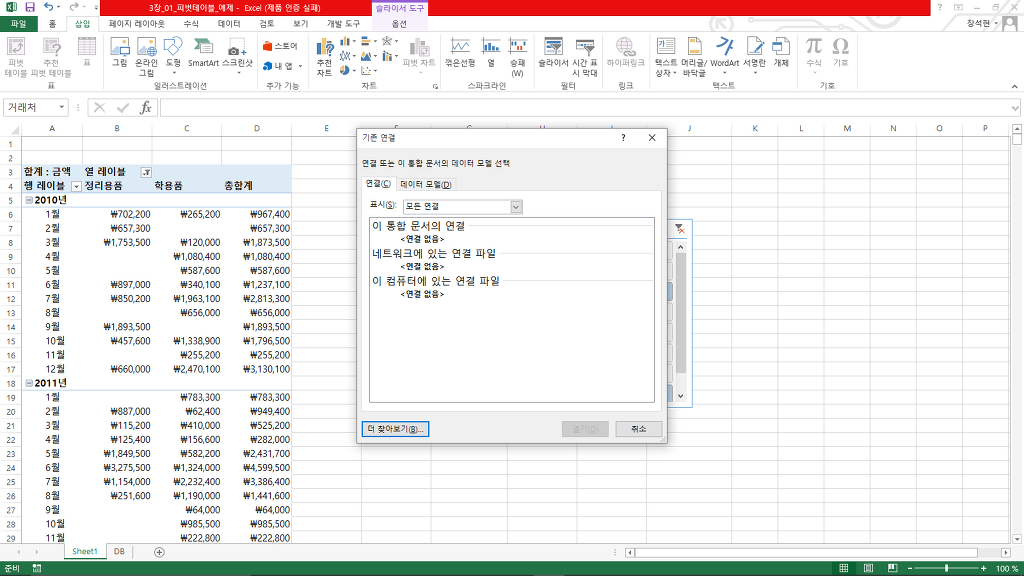Switch to page layout view in status bar
The image size is (1024, 576).
click(x=868, y=568)
